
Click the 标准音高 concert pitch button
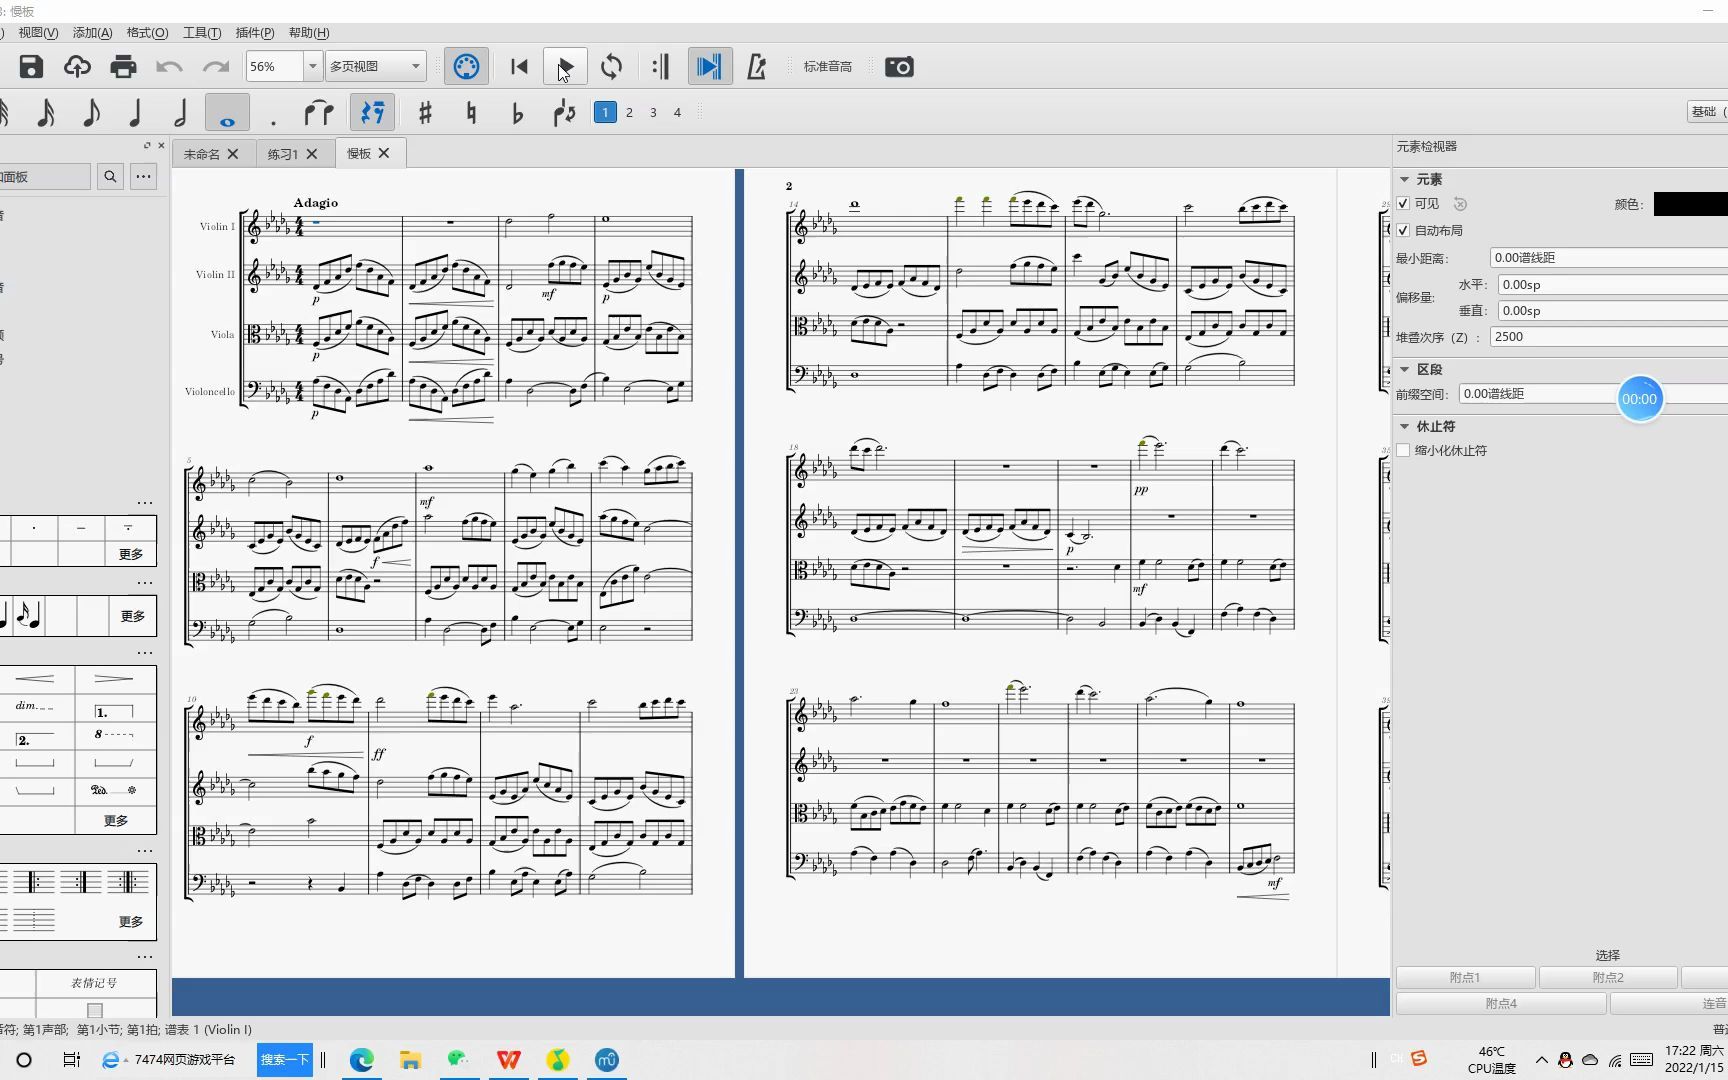point(828,67)
